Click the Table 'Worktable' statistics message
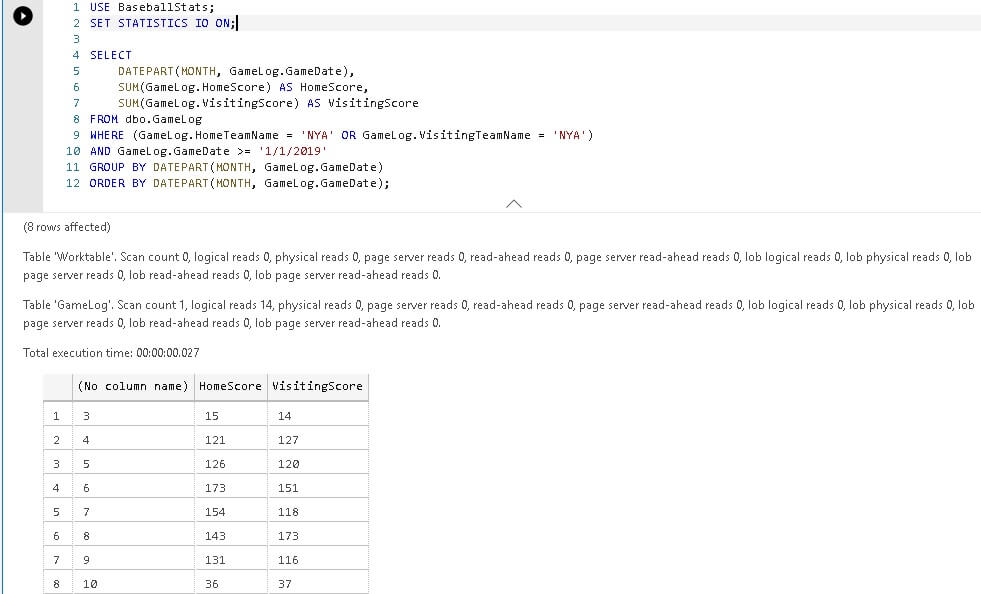Viewport: 981px width, 594px height. pyautogui.click(x=497, y=265)
